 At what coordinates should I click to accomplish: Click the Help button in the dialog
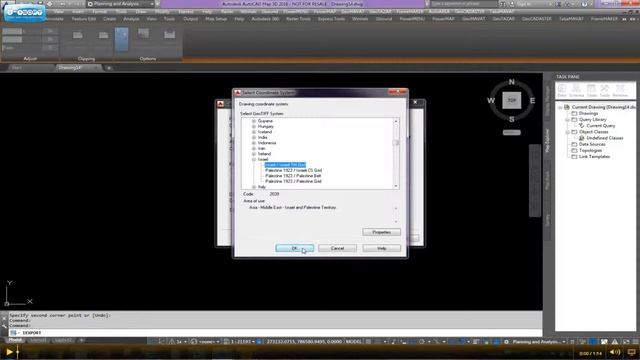click(x=381, y=248)
